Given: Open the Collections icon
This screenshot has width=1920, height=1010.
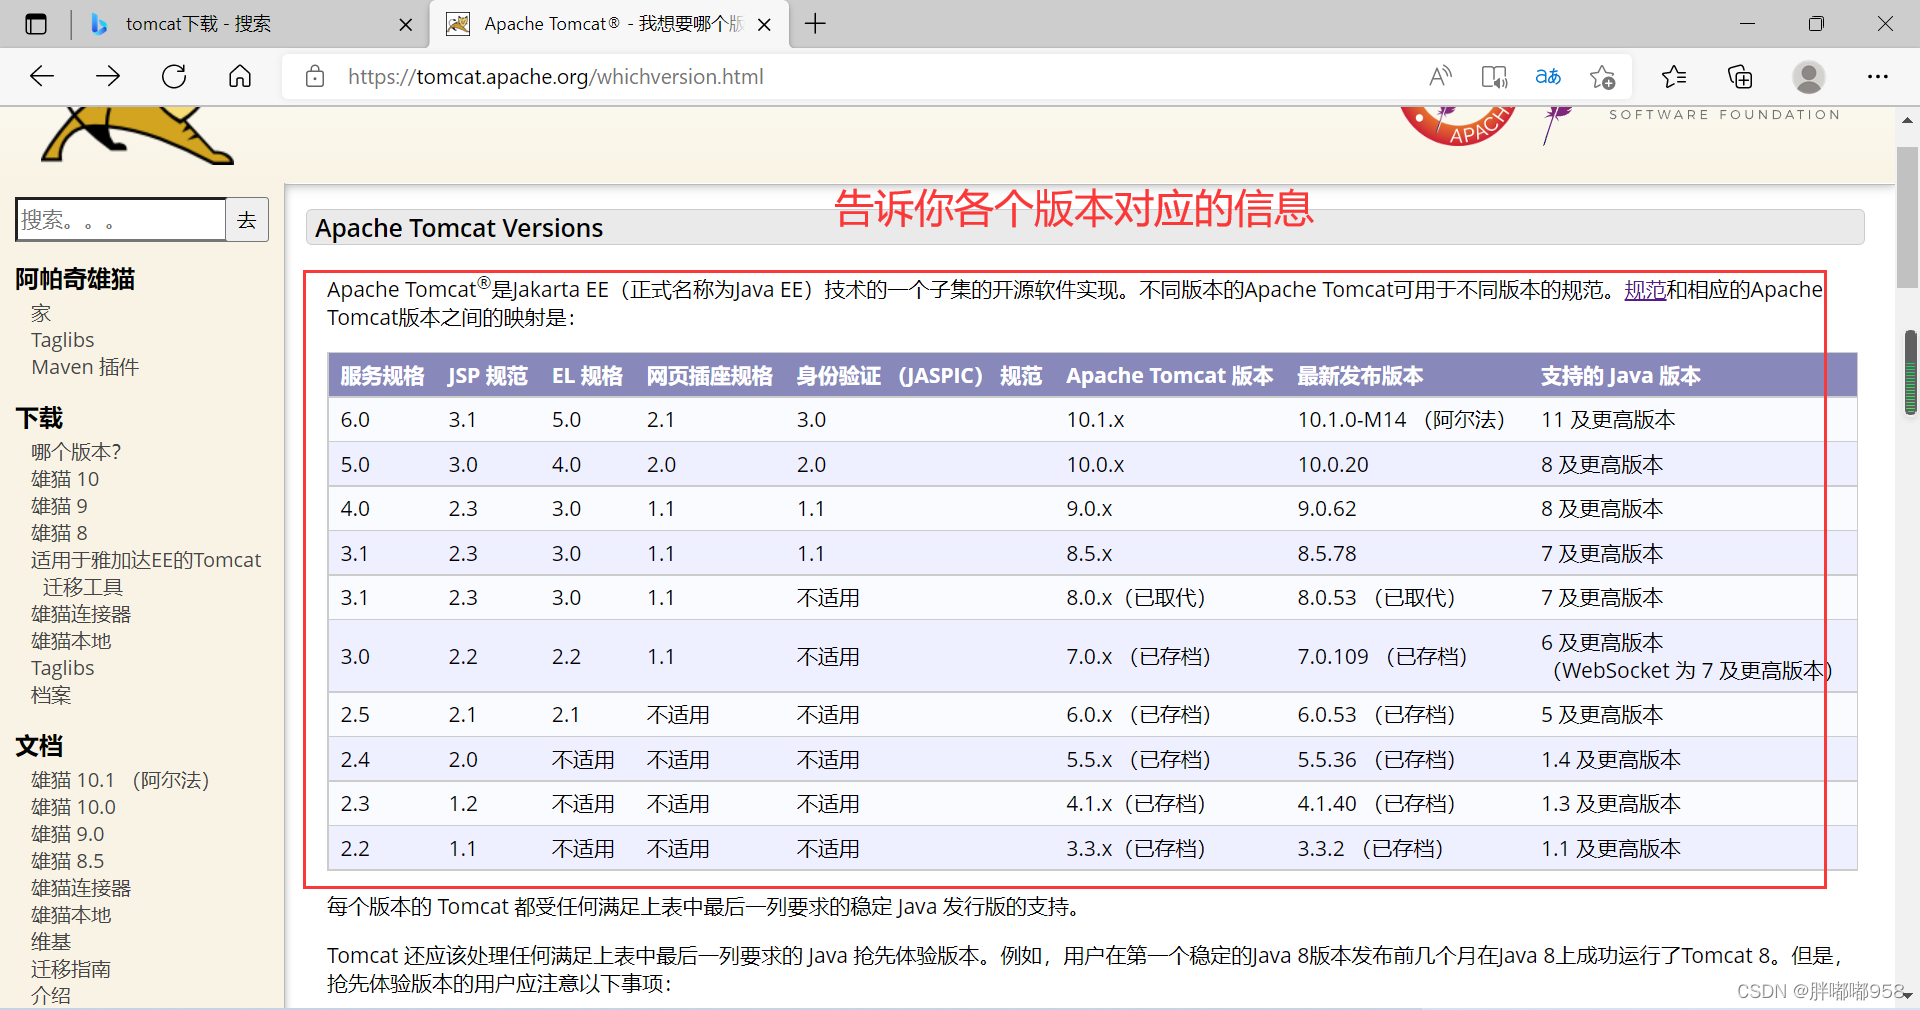Looking at the screenshot, I should 1740,76.
